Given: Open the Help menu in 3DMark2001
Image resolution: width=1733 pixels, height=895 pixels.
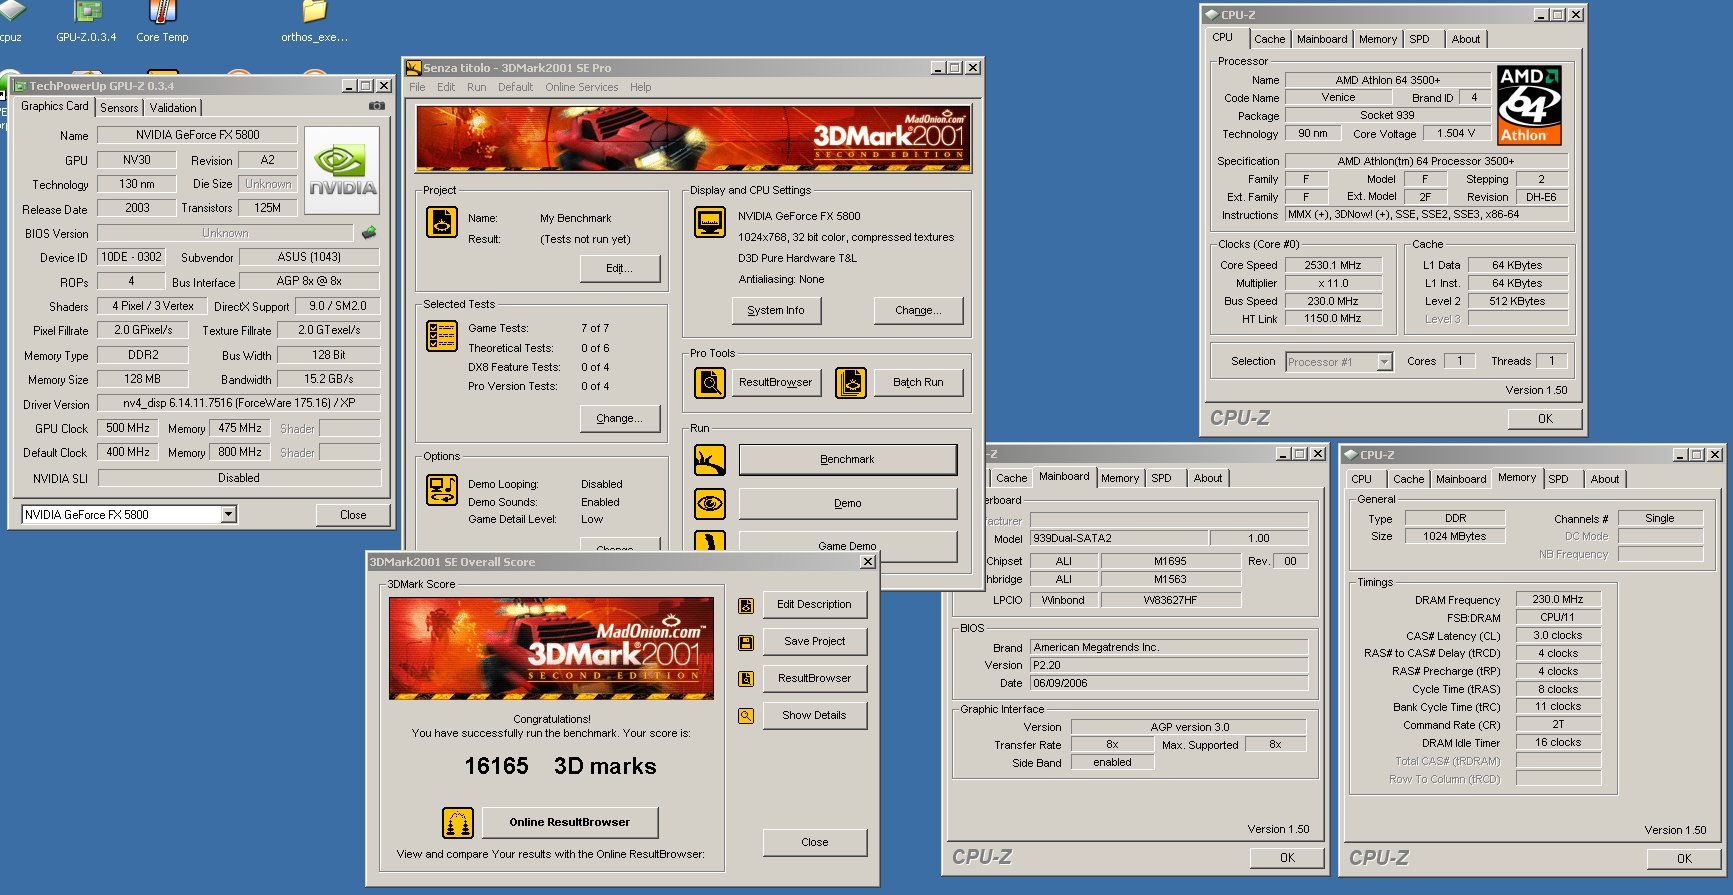Looking at the screenshot, I should [641, 87].
